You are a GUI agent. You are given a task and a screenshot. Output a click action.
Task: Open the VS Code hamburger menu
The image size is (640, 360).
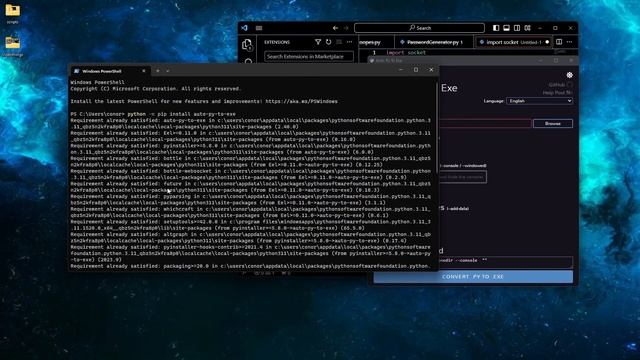(259, 28)
